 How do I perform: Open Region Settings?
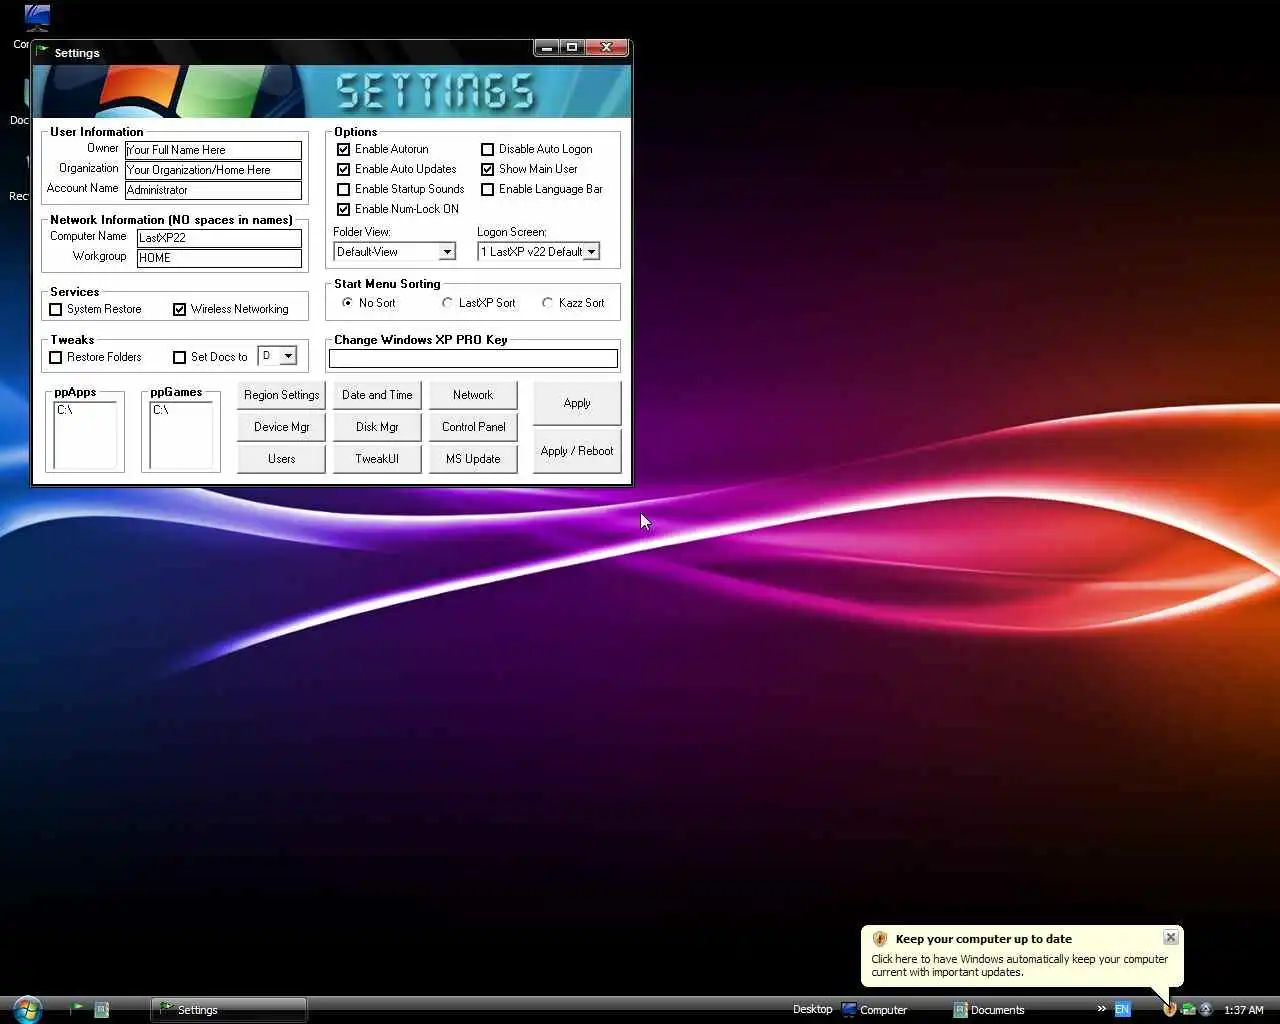point(281,395)
